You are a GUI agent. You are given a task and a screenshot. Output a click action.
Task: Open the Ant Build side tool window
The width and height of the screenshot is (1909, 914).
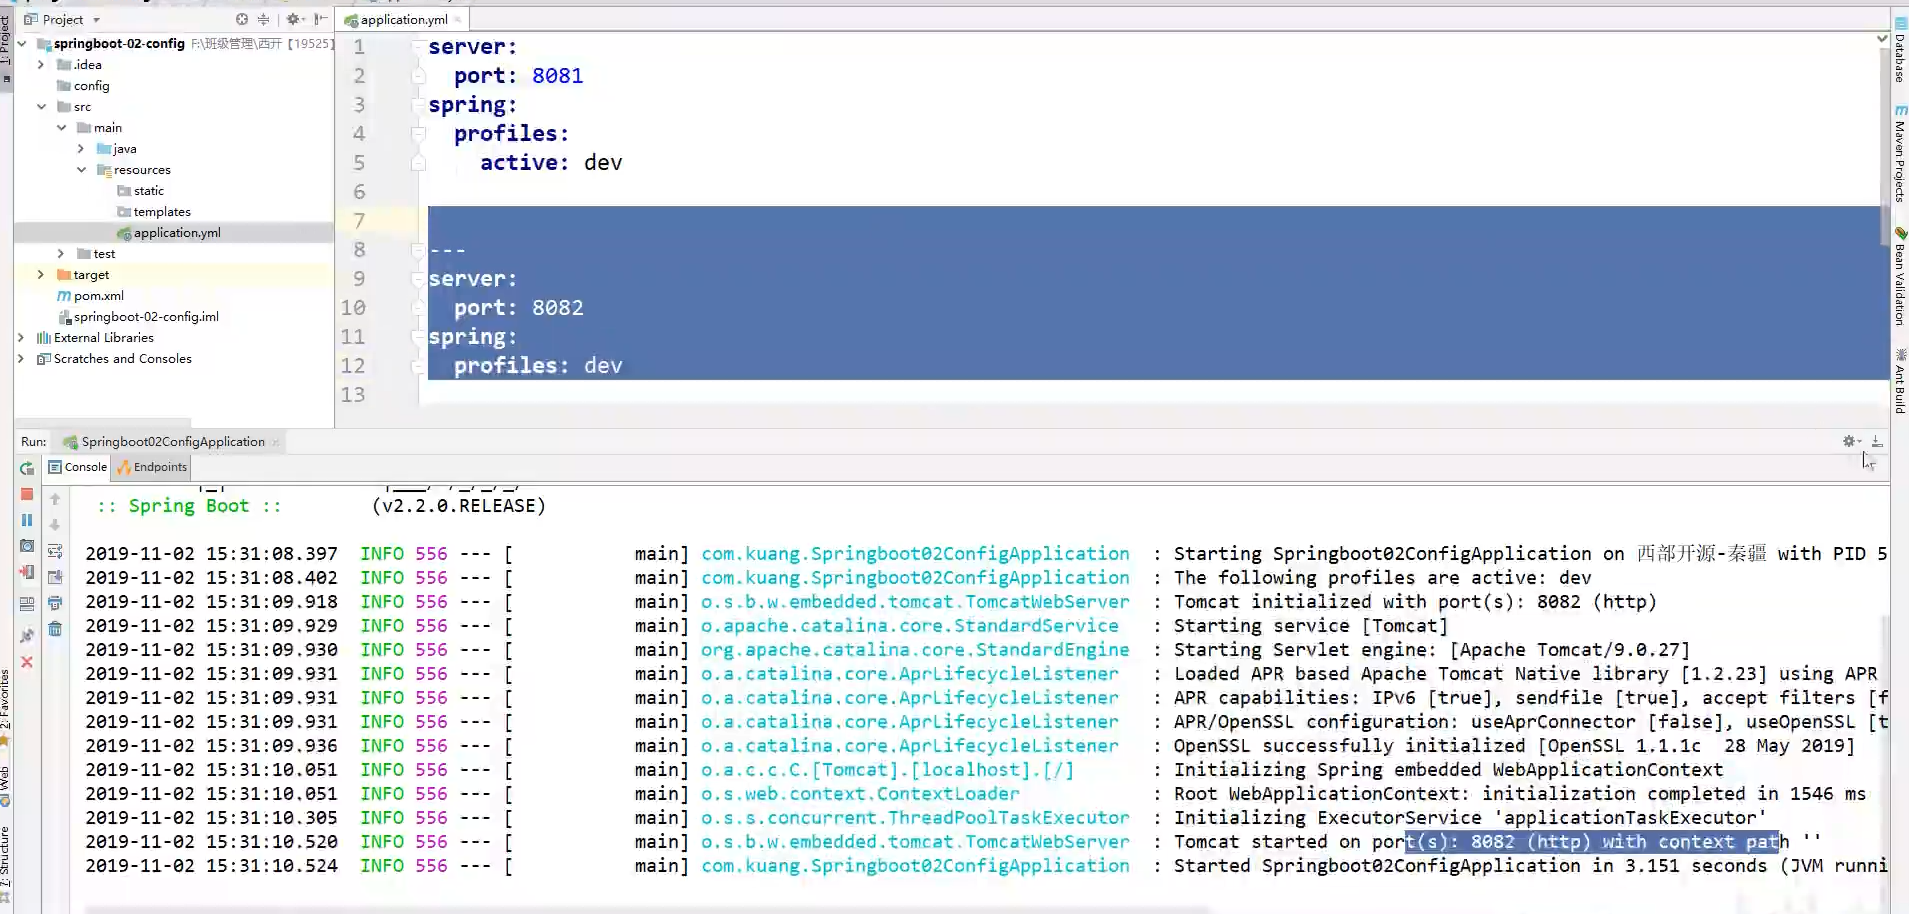pyautogui.click(x=1900, y=381)
